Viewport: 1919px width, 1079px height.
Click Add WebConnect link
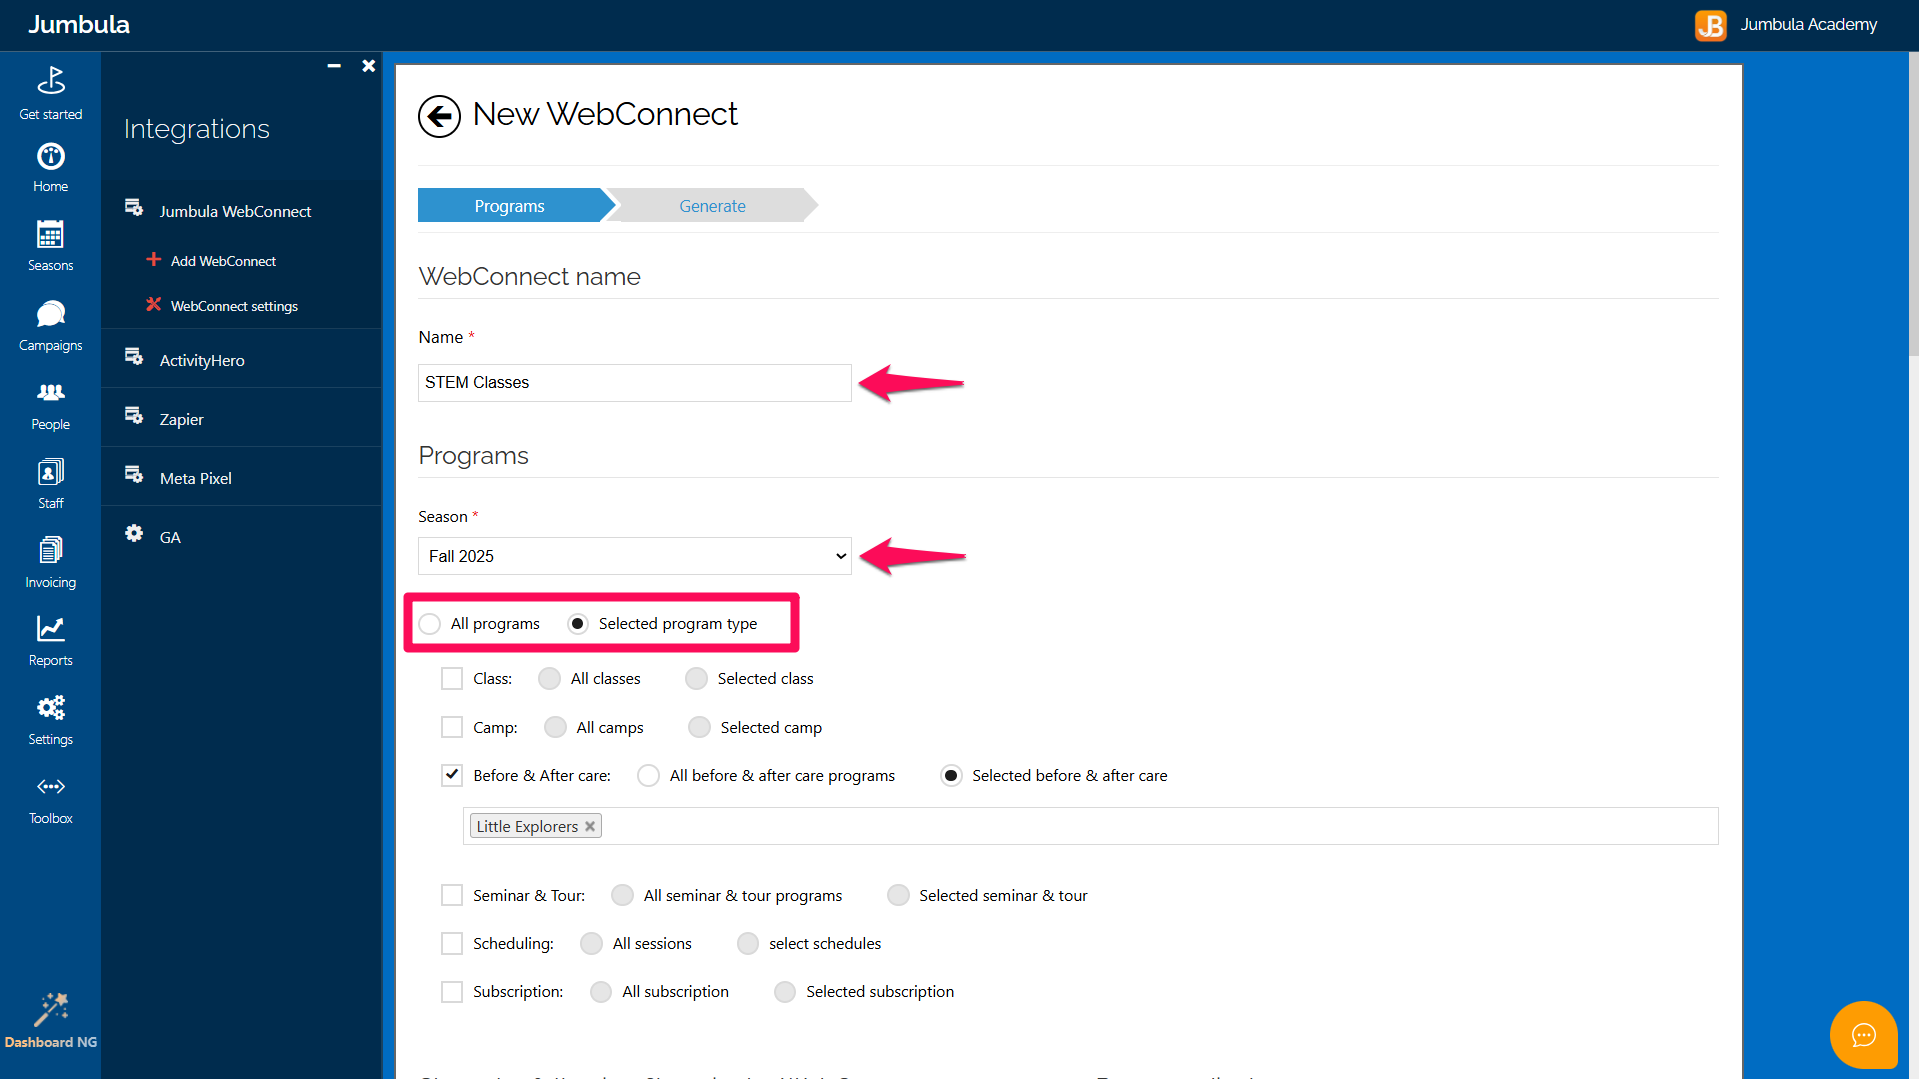pos(223,261)
